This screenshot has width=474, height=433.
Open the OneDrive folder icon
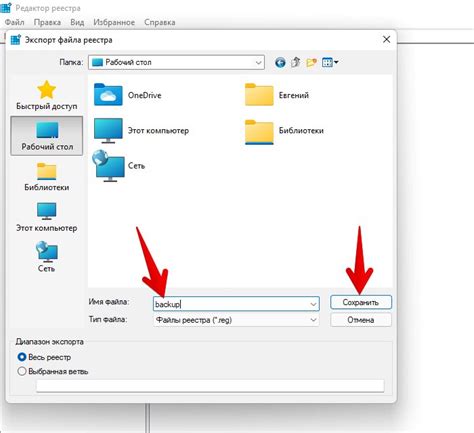click(108, 95)
